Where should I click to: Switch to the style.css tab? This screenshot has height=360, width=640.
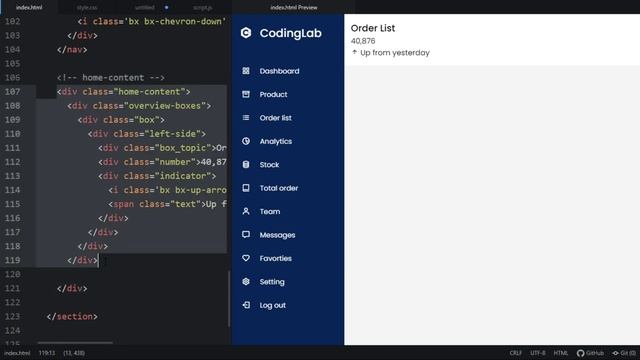pos(87,7)
